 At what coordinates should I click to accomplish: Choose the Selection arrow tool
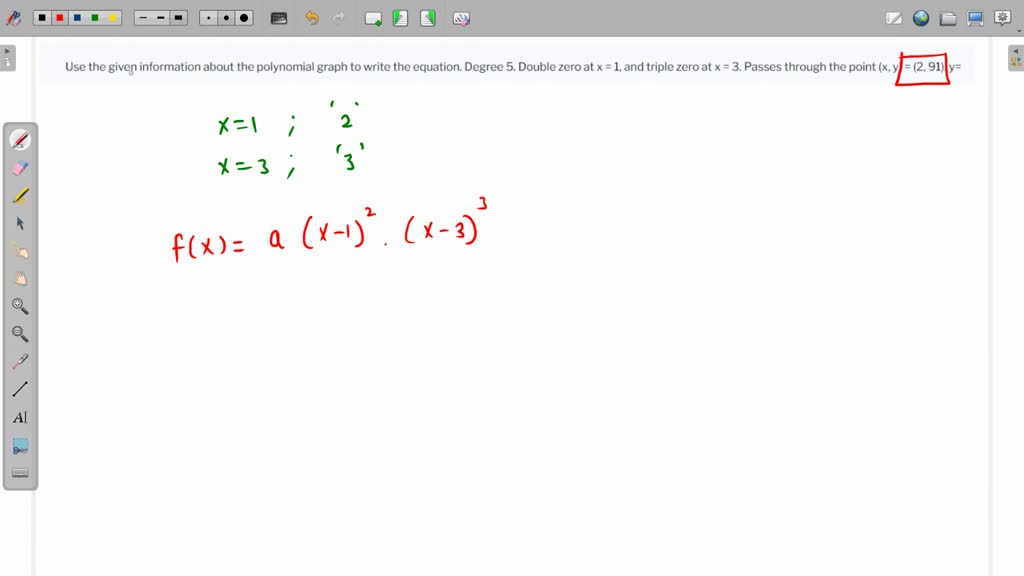[20, 223]
